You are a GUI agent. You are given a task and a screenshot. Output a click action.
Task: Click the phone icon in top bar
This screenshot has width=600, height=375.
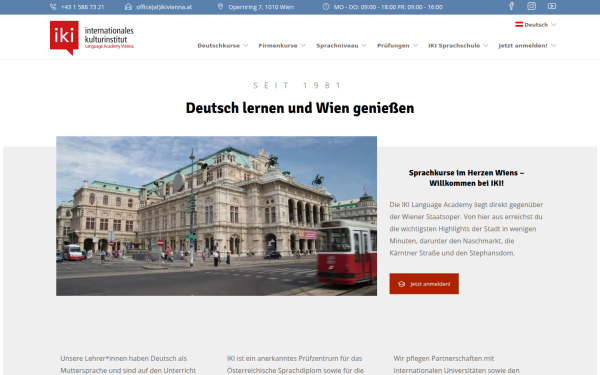pos(53,7)
